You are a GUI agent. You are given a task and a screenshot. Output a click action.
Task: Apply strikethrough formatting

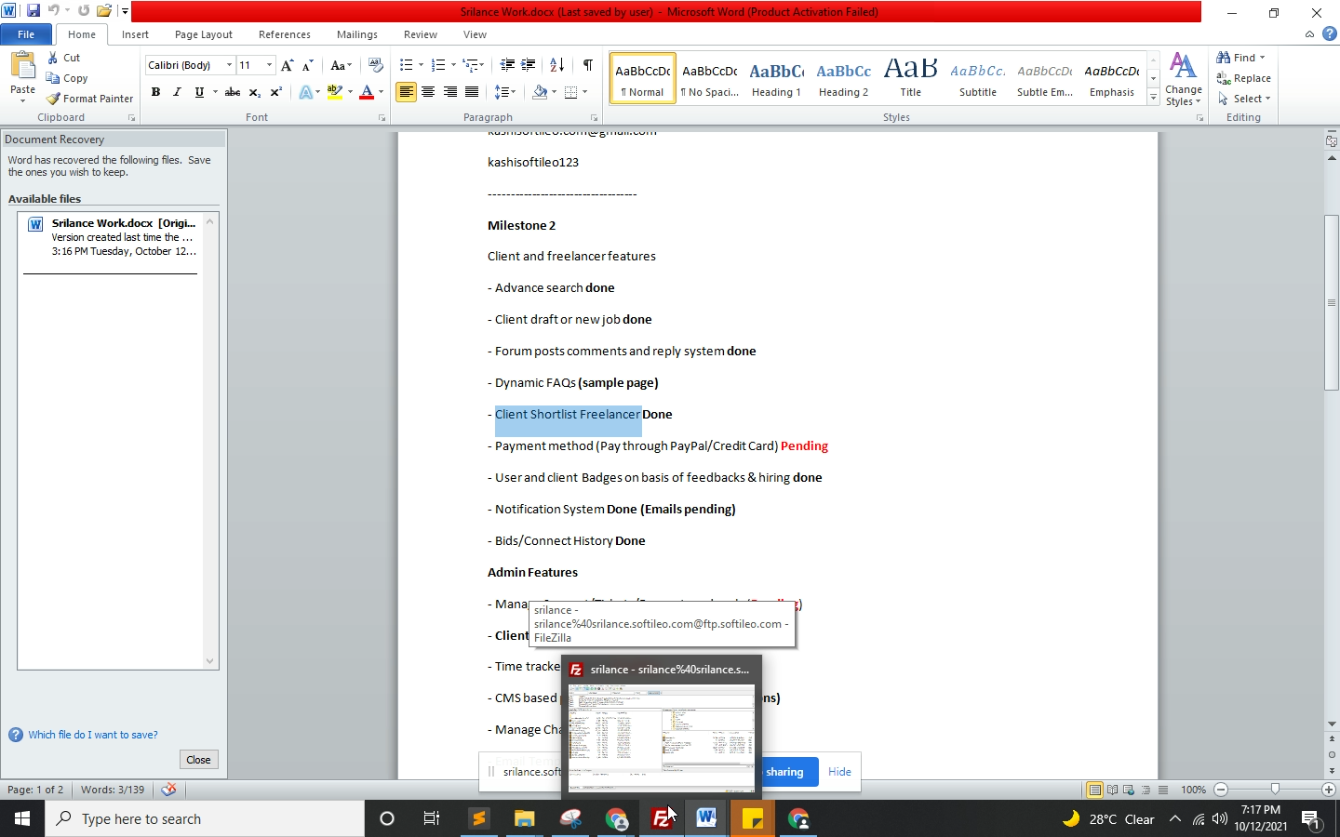tap(232, 92)
